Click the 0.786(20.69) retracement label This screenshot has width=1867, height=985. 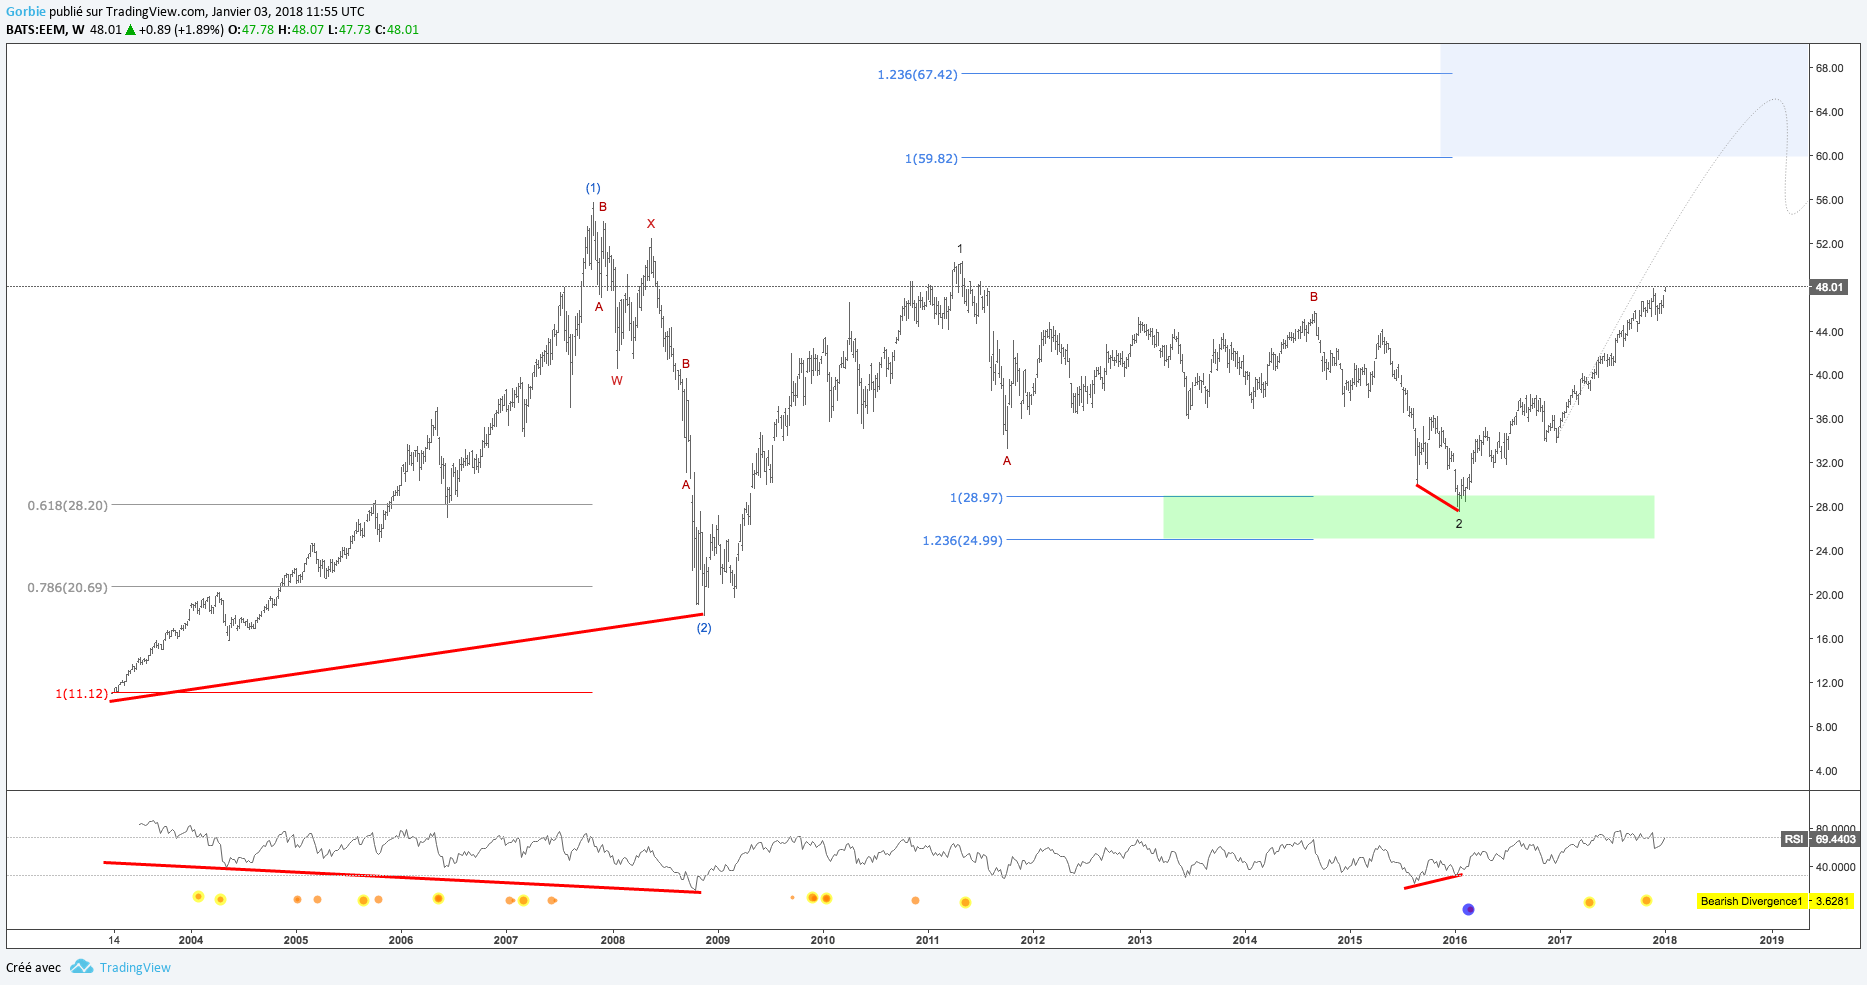(67, 588)
